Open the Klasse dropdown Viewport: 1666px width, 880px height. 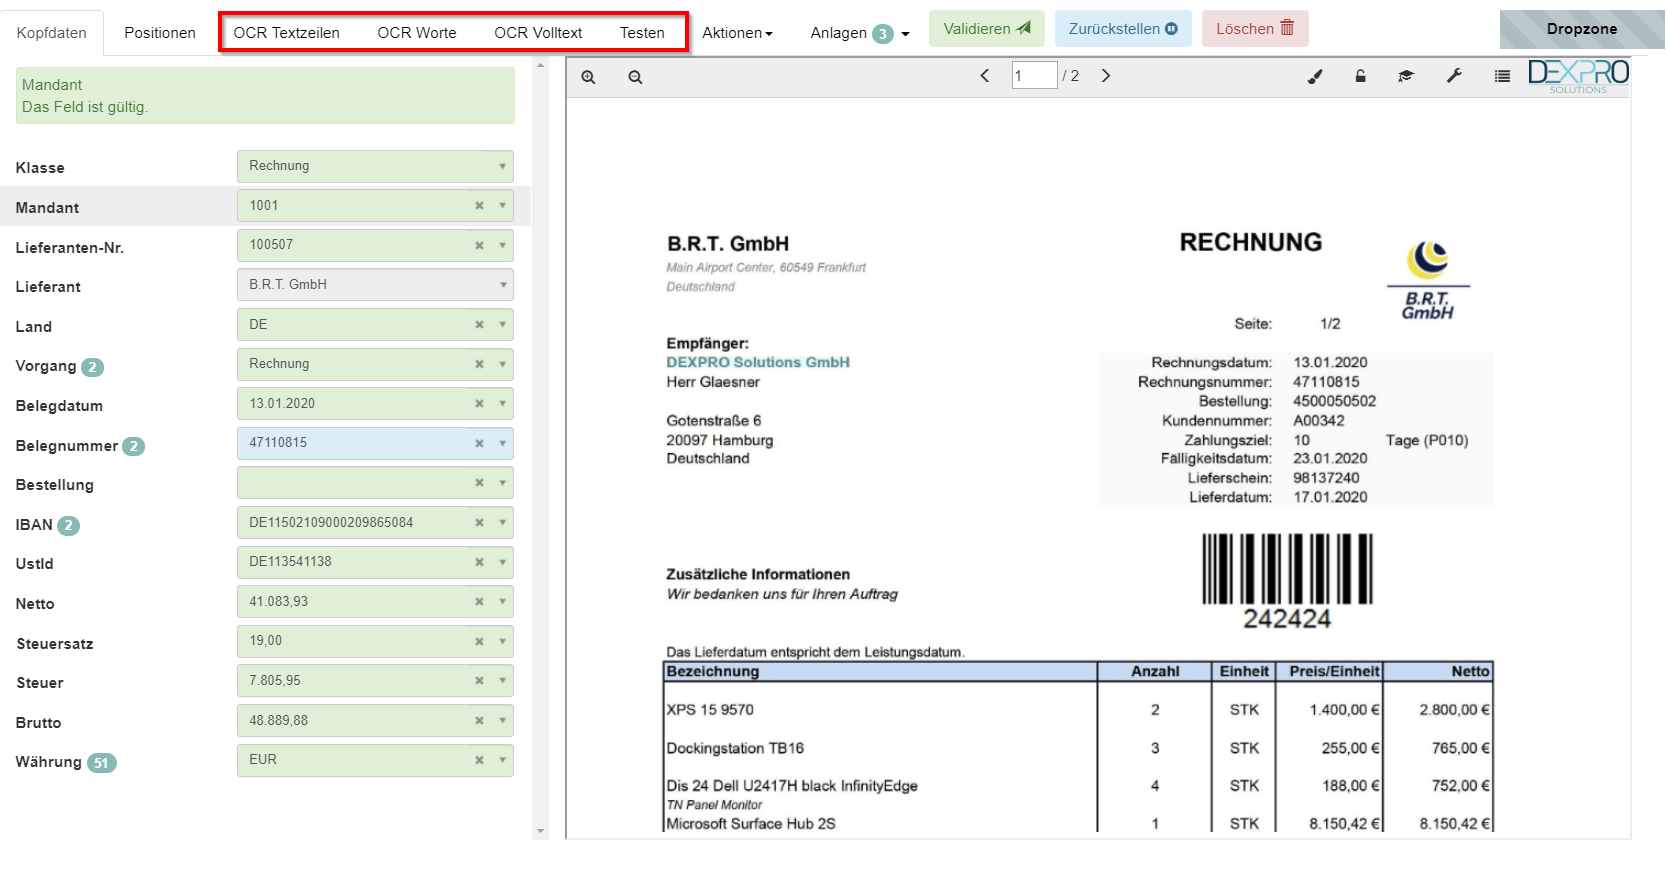(x=375, y=166)
